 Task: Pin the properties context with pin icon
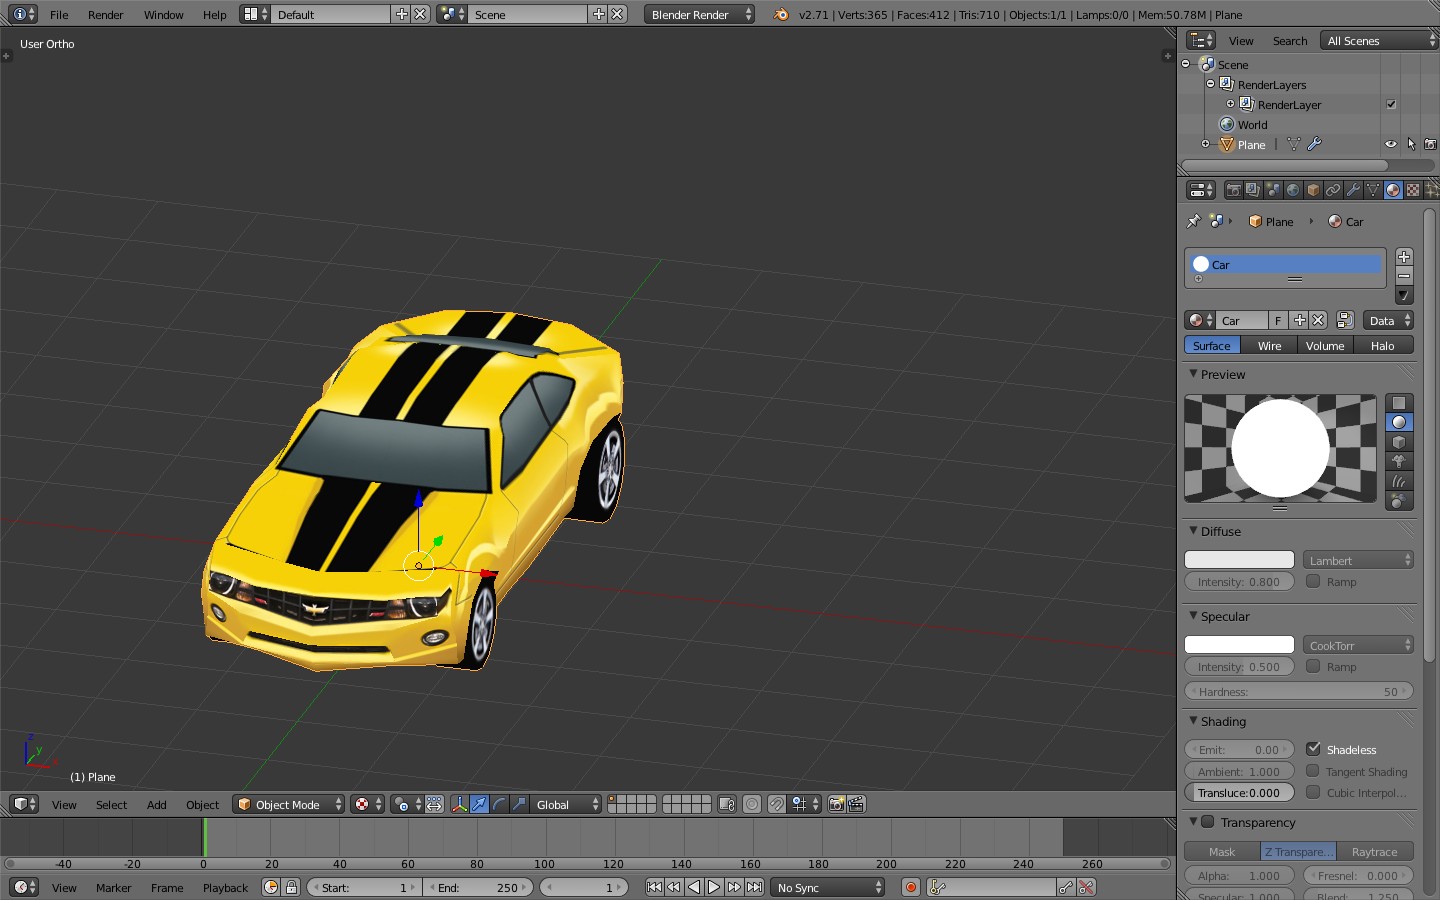1193,221
